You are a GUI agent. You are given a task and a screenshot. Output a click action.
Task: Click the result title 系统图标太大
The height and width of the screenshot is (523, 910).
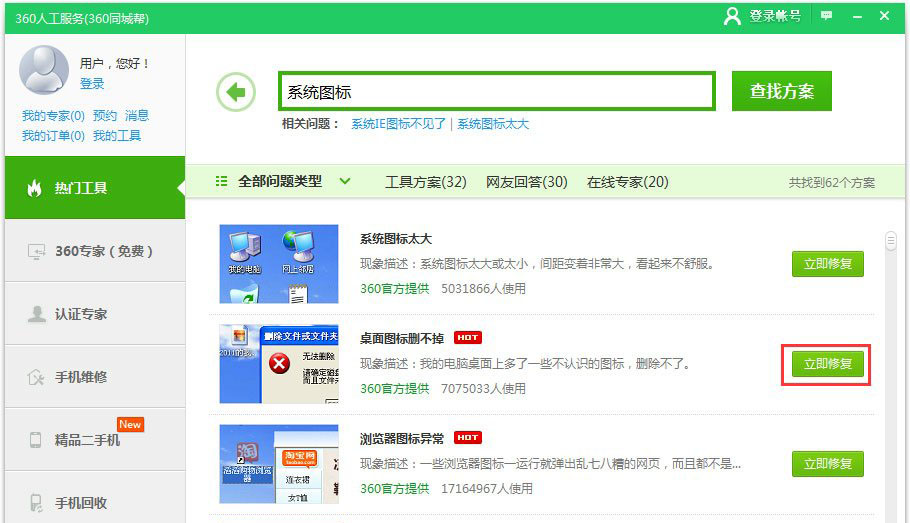(396, 239)
